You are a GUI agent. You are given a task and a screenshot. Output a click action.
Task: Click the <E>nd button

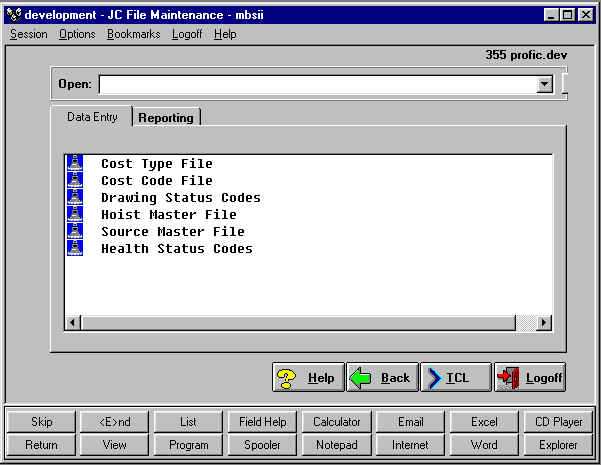point(114,422)
